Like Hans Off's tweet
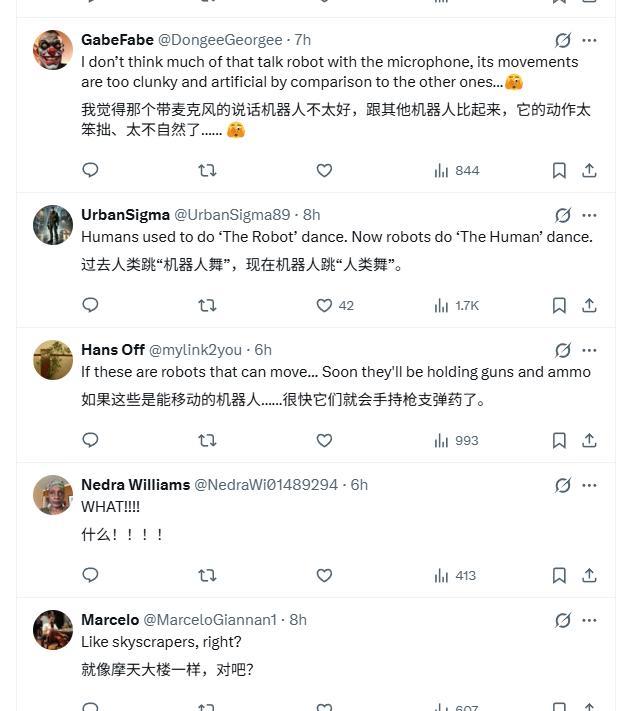 324,440
